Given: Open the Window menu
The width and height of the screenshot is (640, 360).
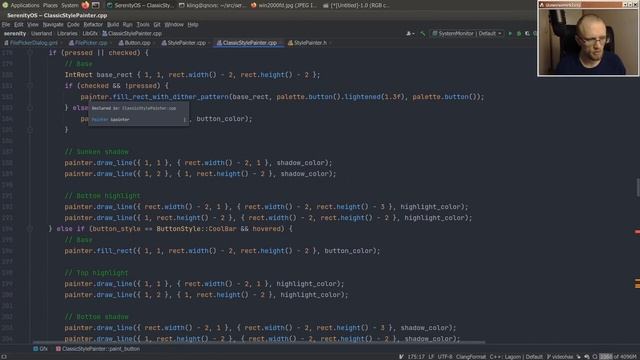Looking at the screenshot, I should (174, 24).
